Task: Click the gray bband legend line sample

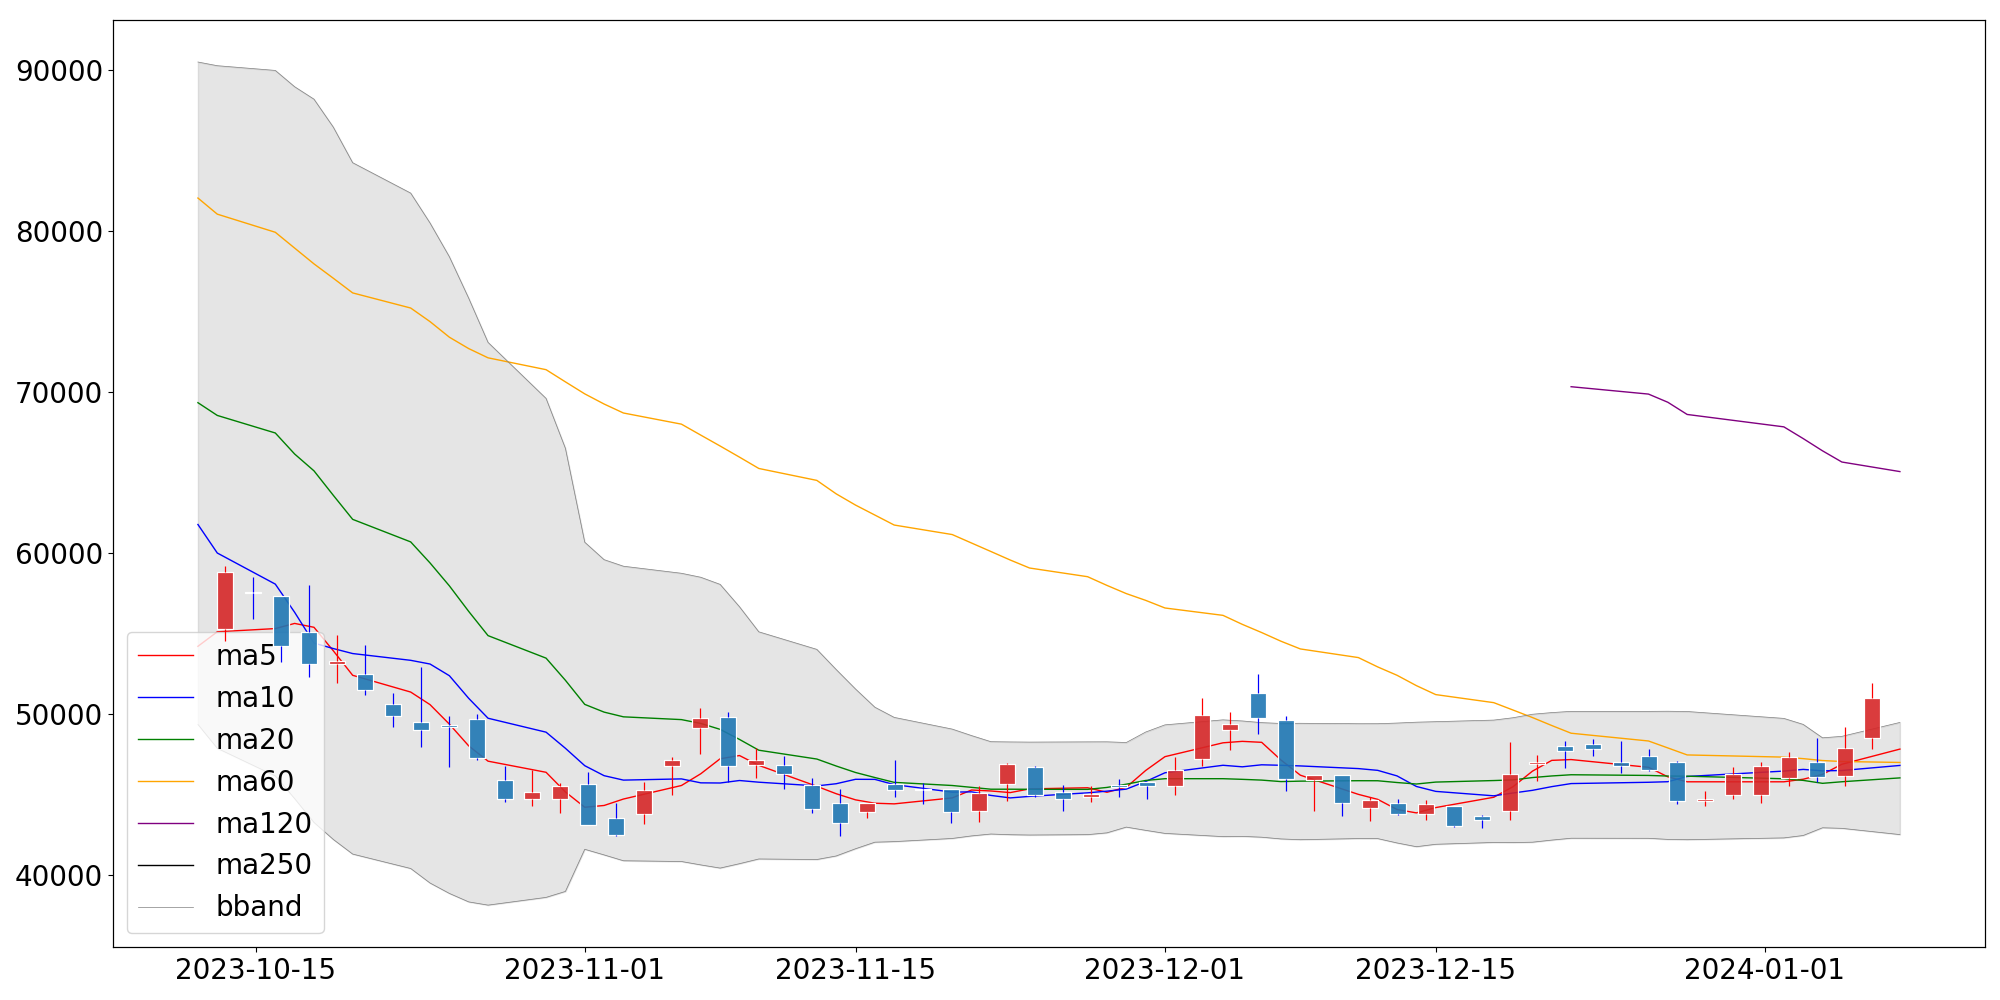Action: (x=165, y=906)
